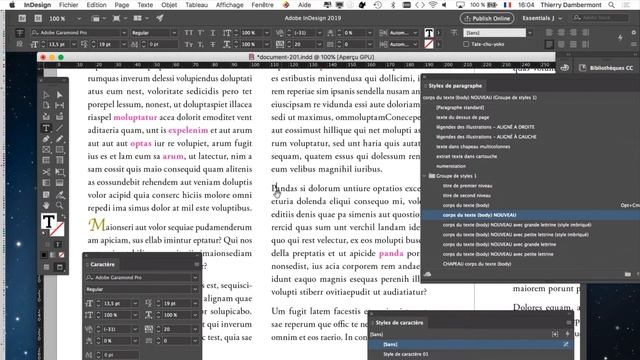
Task: Apply Style de caractère 01
Action: click(x=406, y=354)
